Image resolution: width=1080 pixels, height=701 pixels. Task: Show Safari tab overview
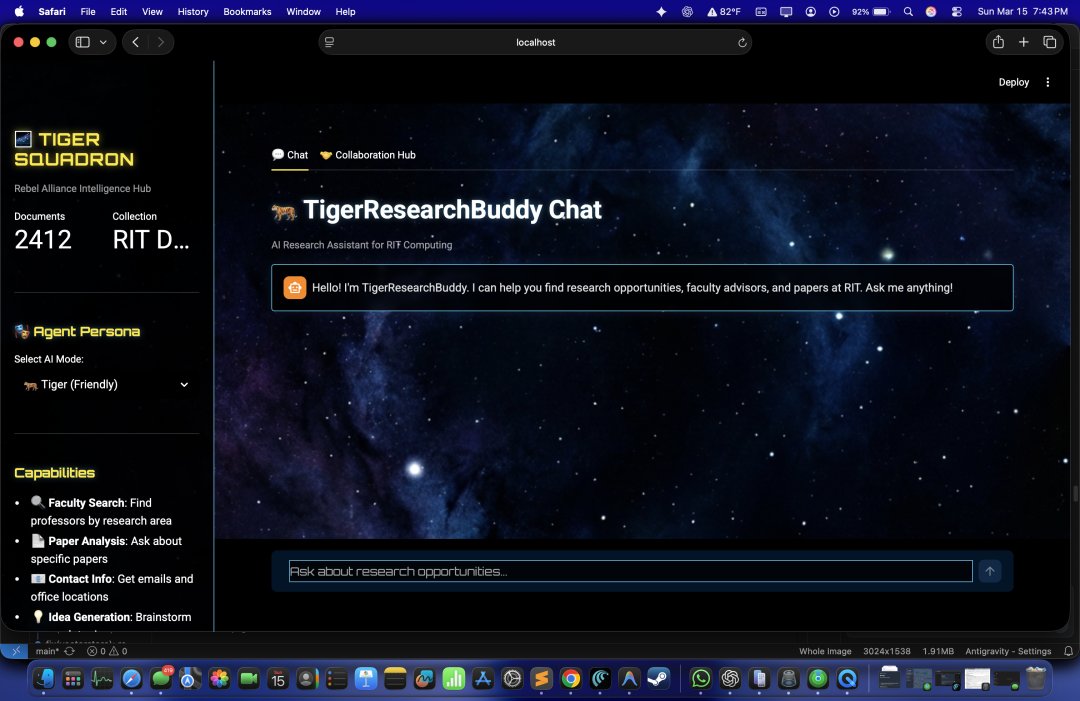pos(1050,42)
